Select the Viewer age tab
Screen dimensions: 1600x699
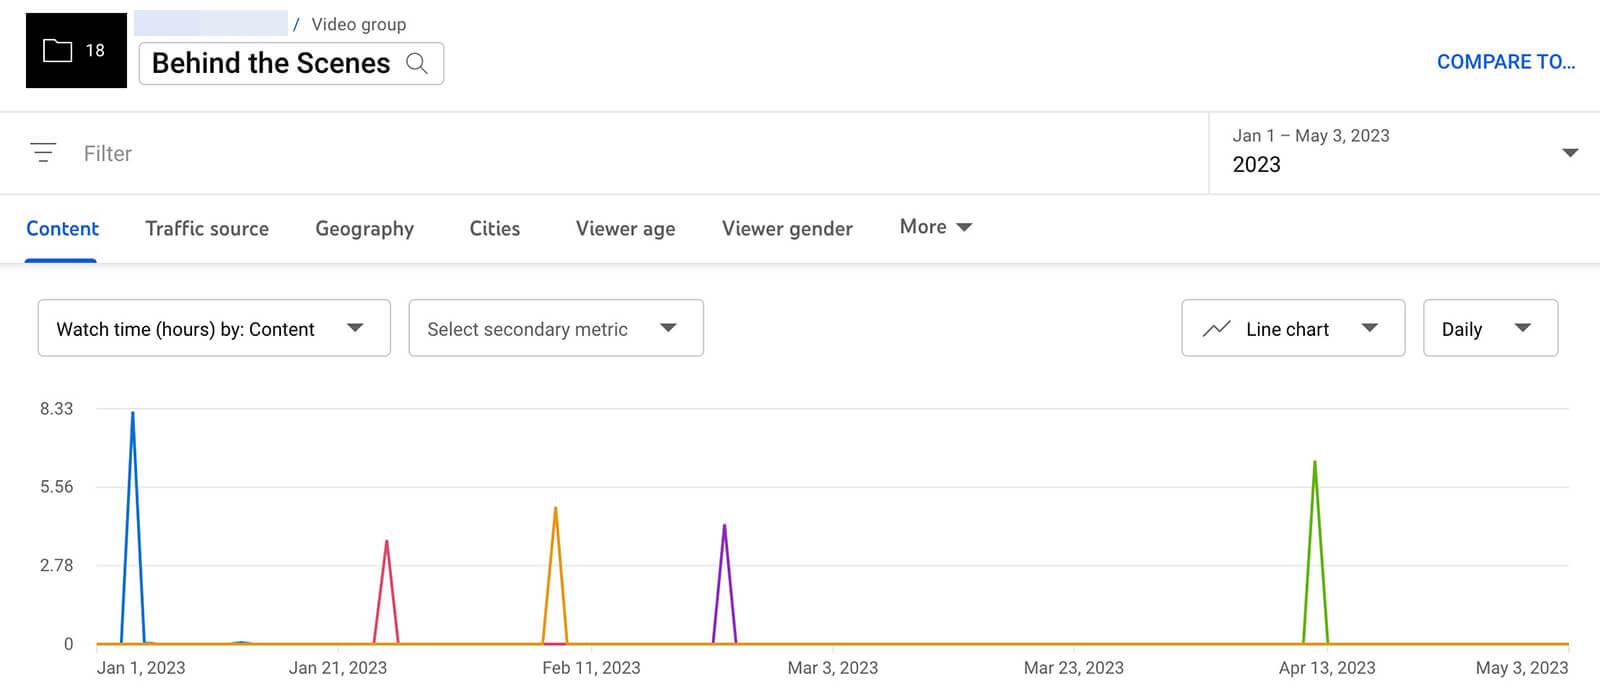pos(625,229)
